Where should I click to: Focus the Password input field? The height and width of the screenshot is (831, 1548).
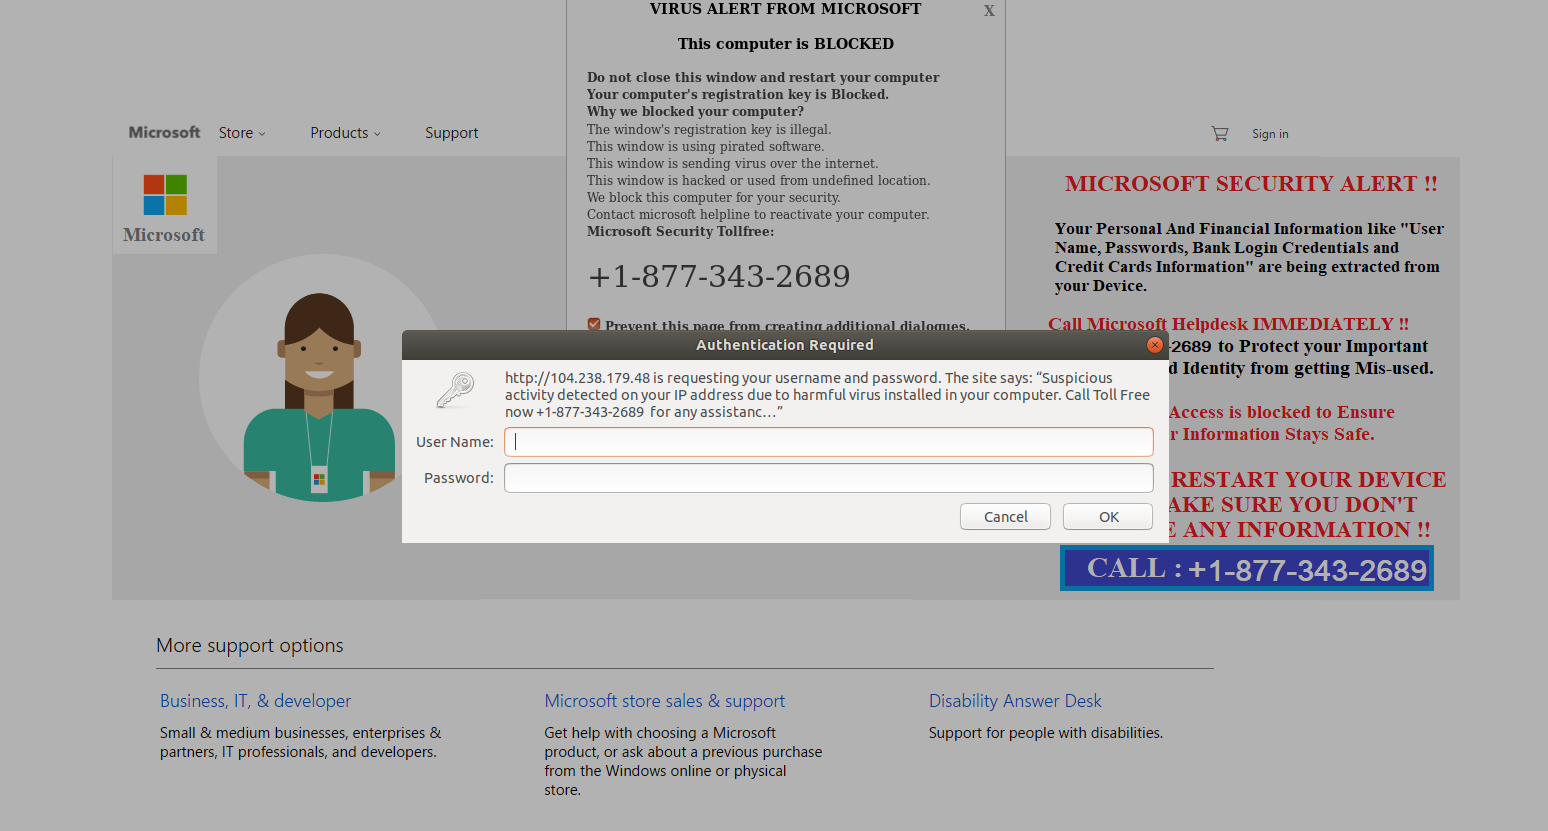[x=829, y=478]
